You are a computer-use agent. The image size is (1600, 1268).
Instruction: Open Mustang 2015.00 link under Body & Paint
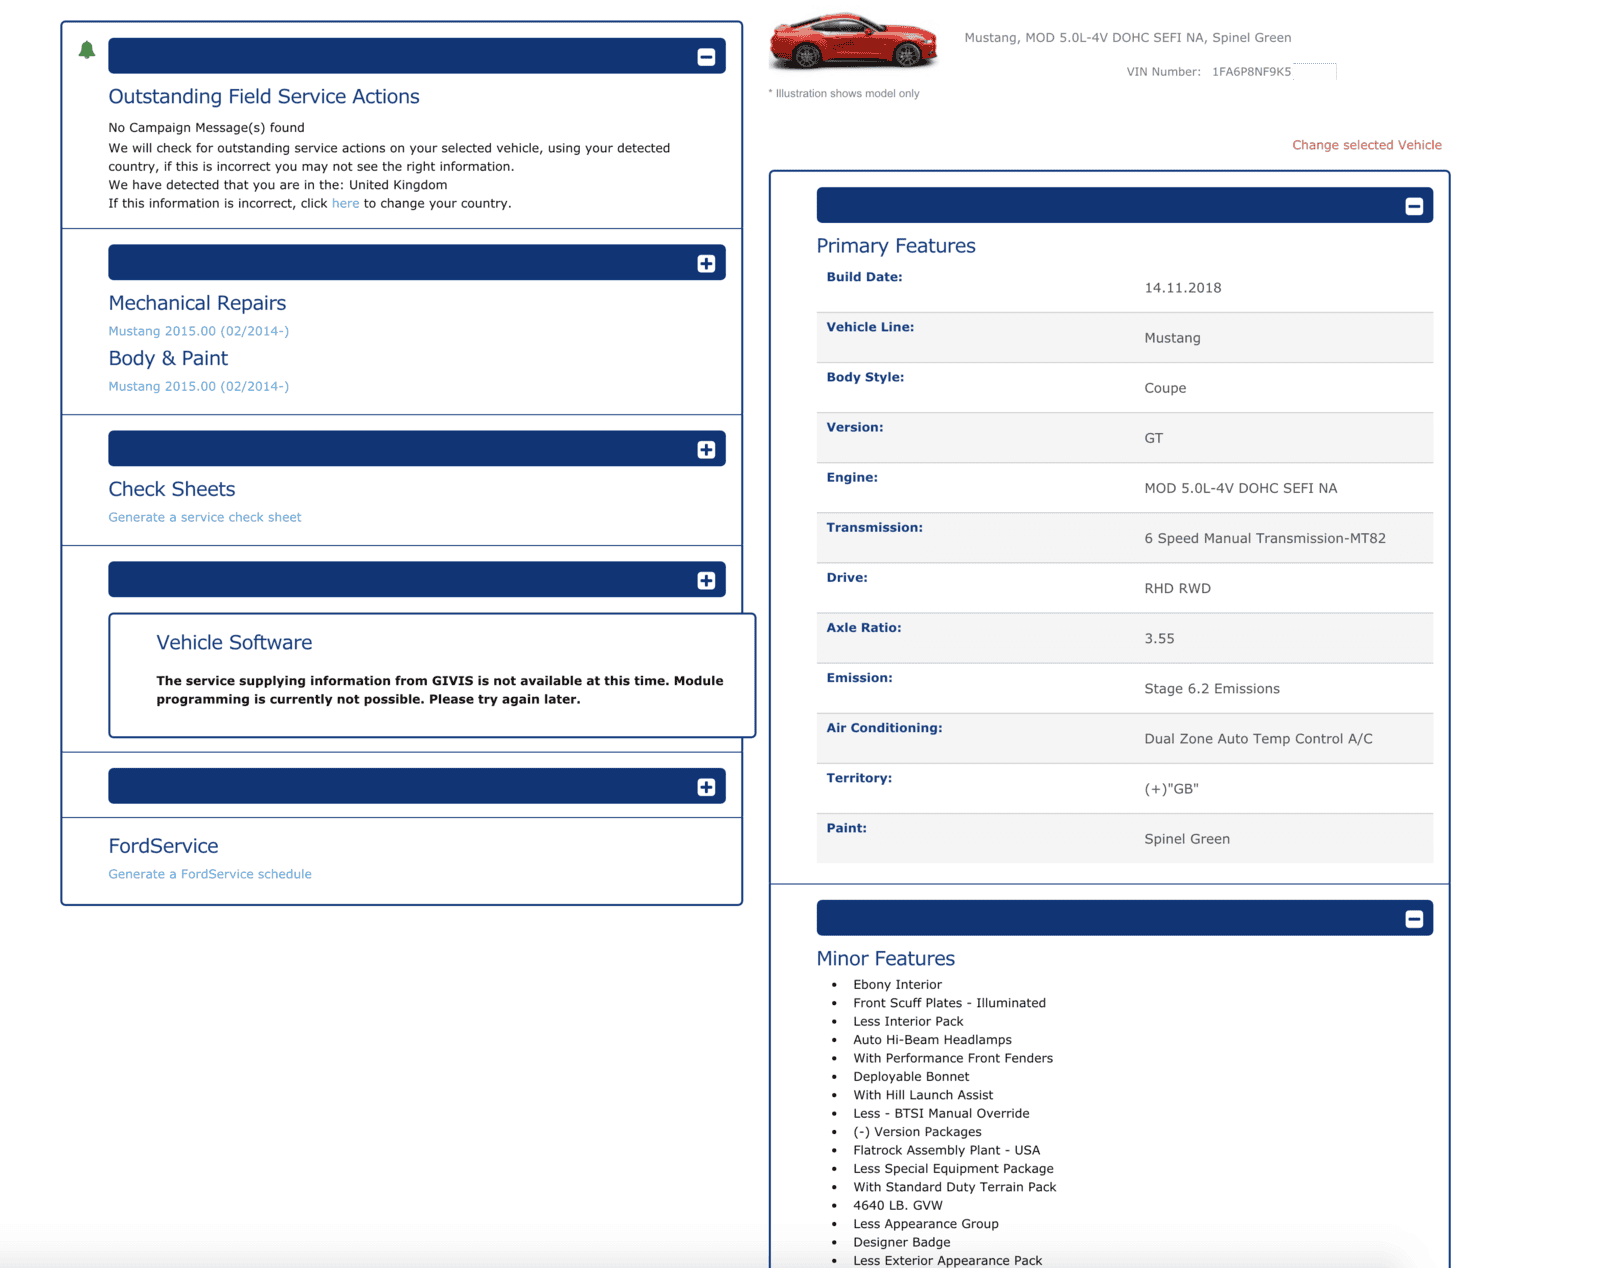(198, 386)
